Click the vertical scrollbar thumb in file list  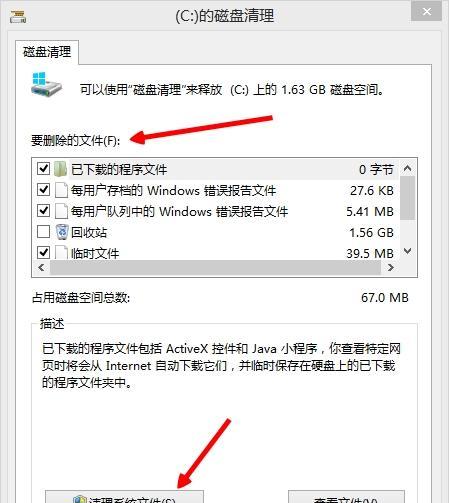click(x=407, y=198)
